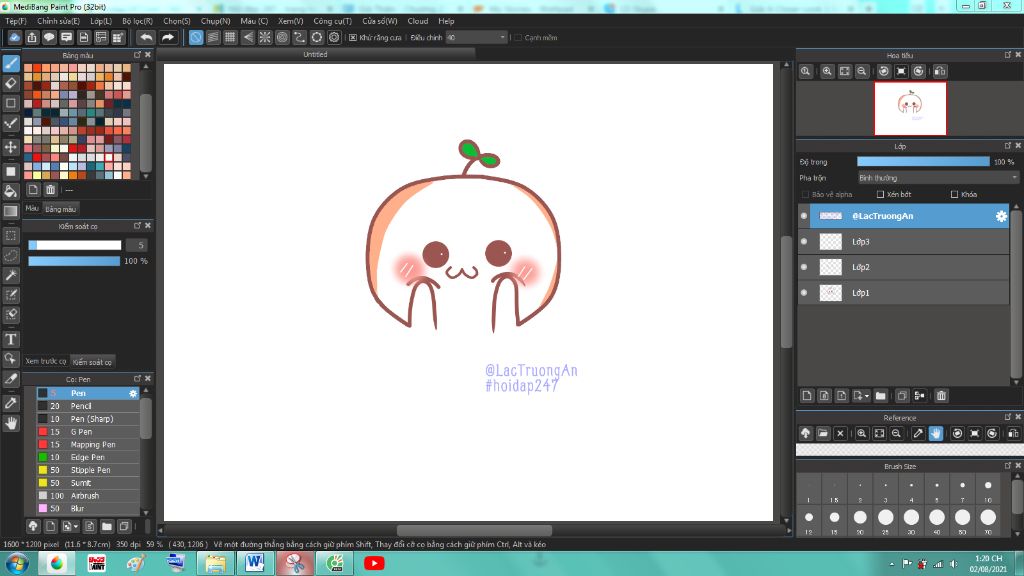Enable radial snap guide
Viewport: 1024px width, 576px height.
click(x=264, y=37)
